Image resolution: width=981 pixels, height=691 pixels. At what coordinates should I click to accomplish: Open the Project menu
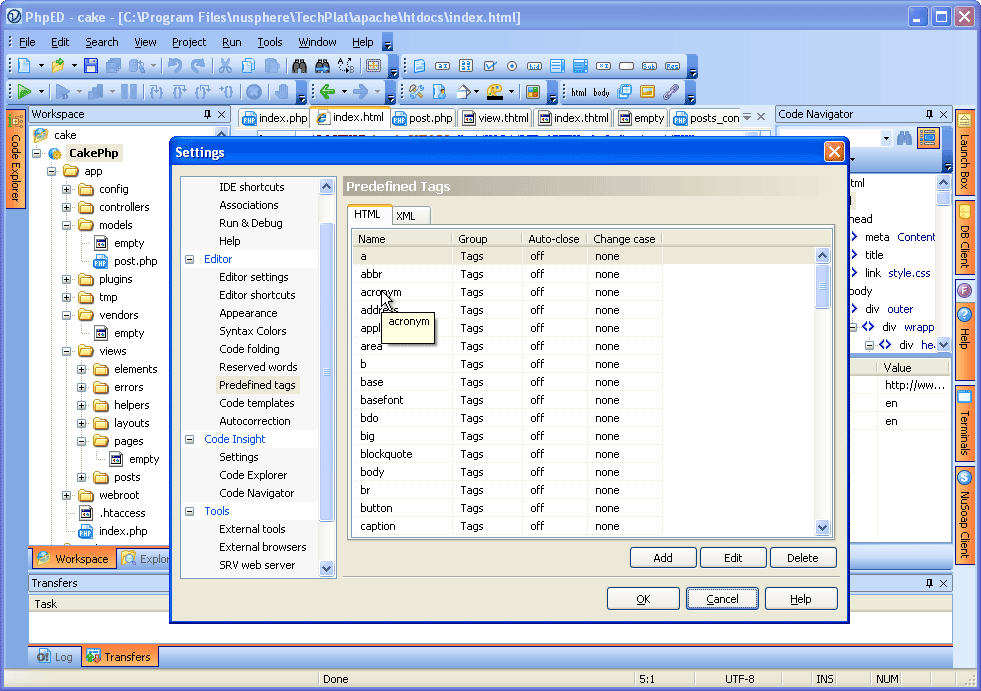point(189,42)
